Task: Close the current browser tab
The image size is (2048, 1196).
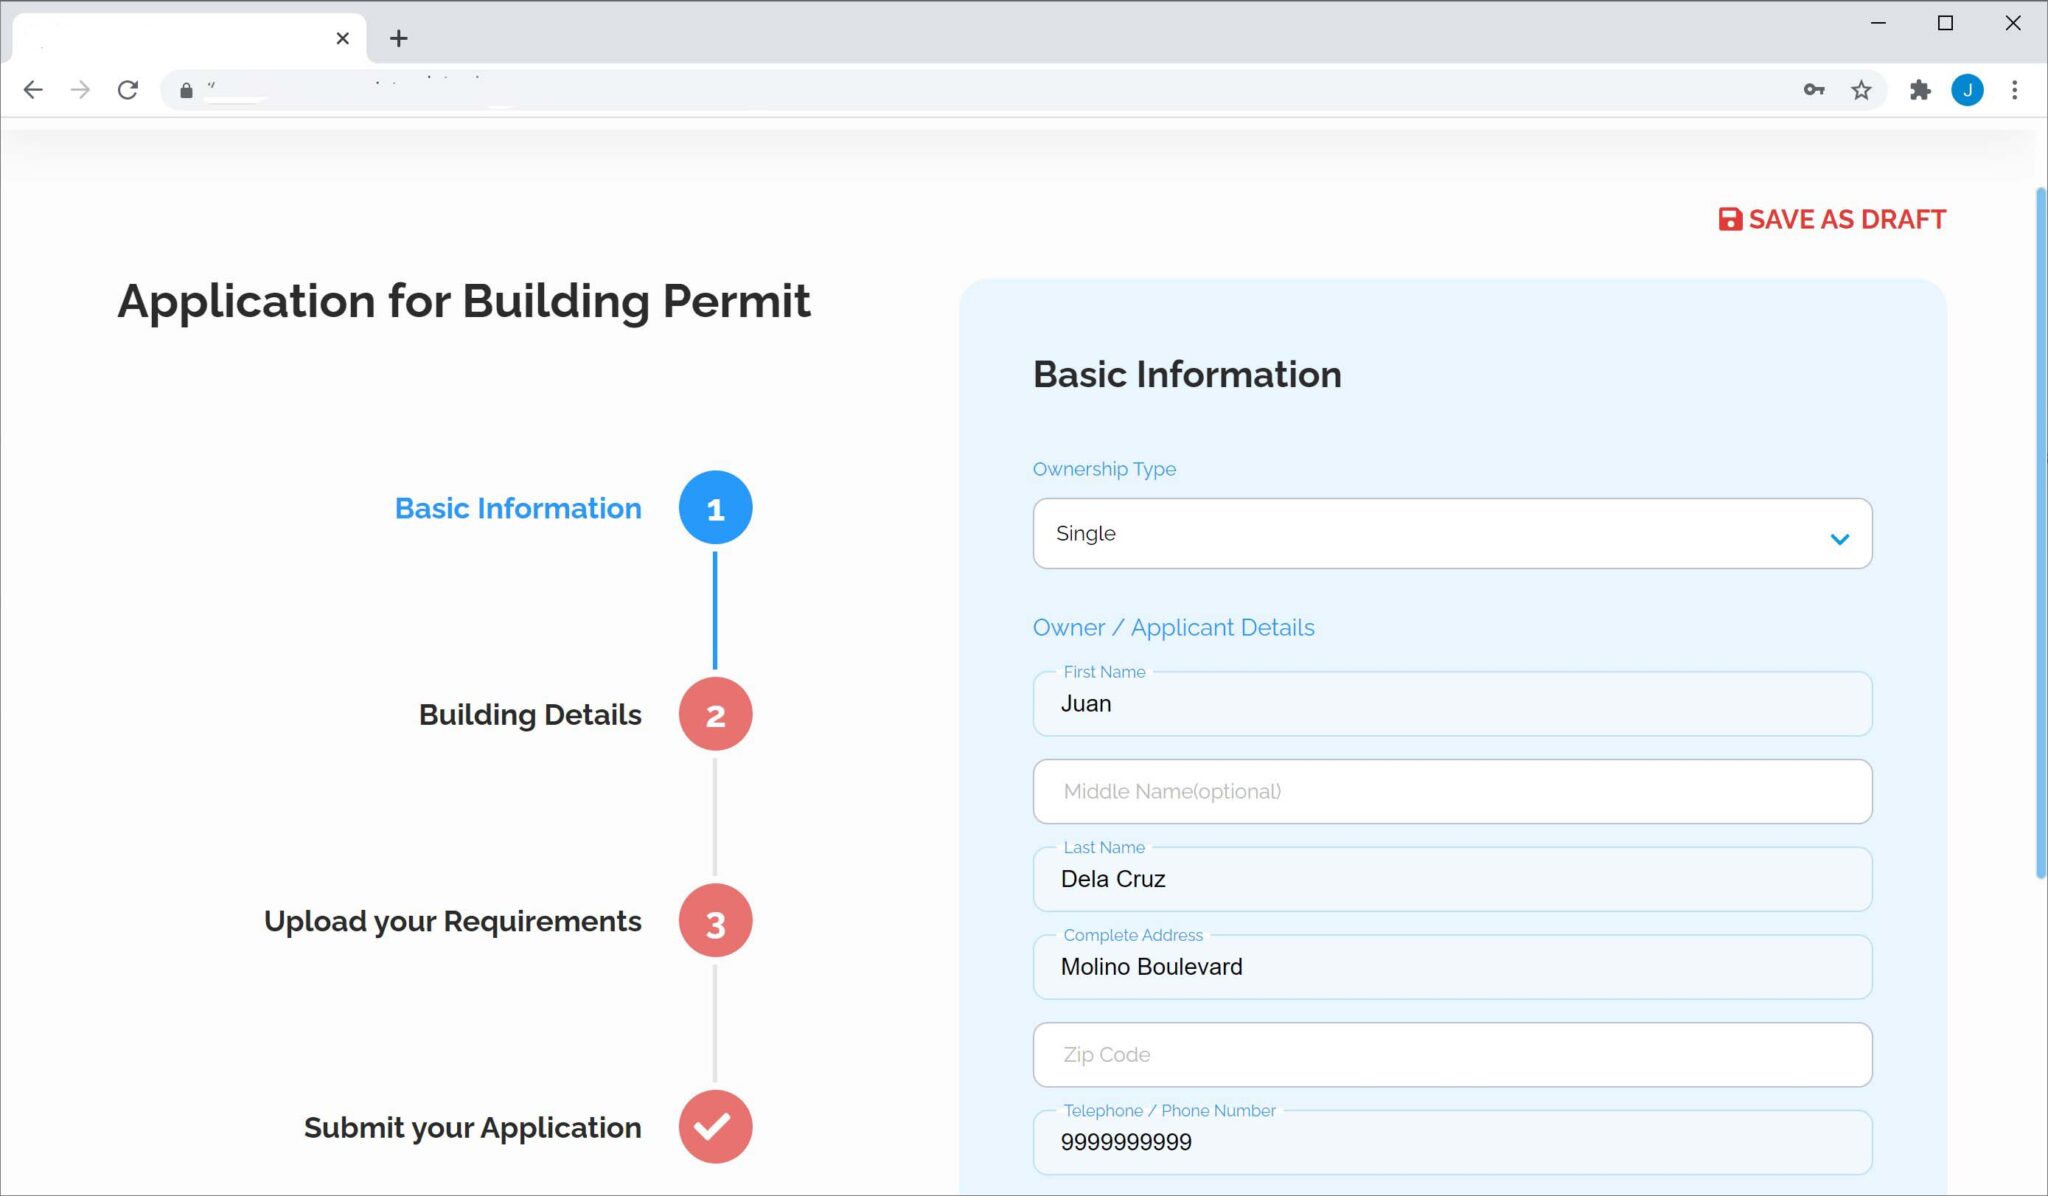Action: tap(341, 38)
